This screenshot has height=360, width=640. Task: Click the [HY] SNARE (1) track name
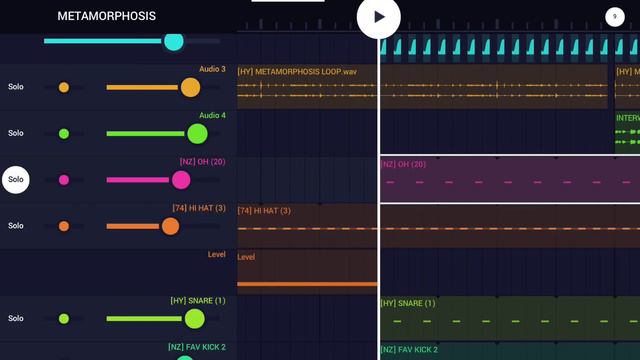tap(198, 301)
